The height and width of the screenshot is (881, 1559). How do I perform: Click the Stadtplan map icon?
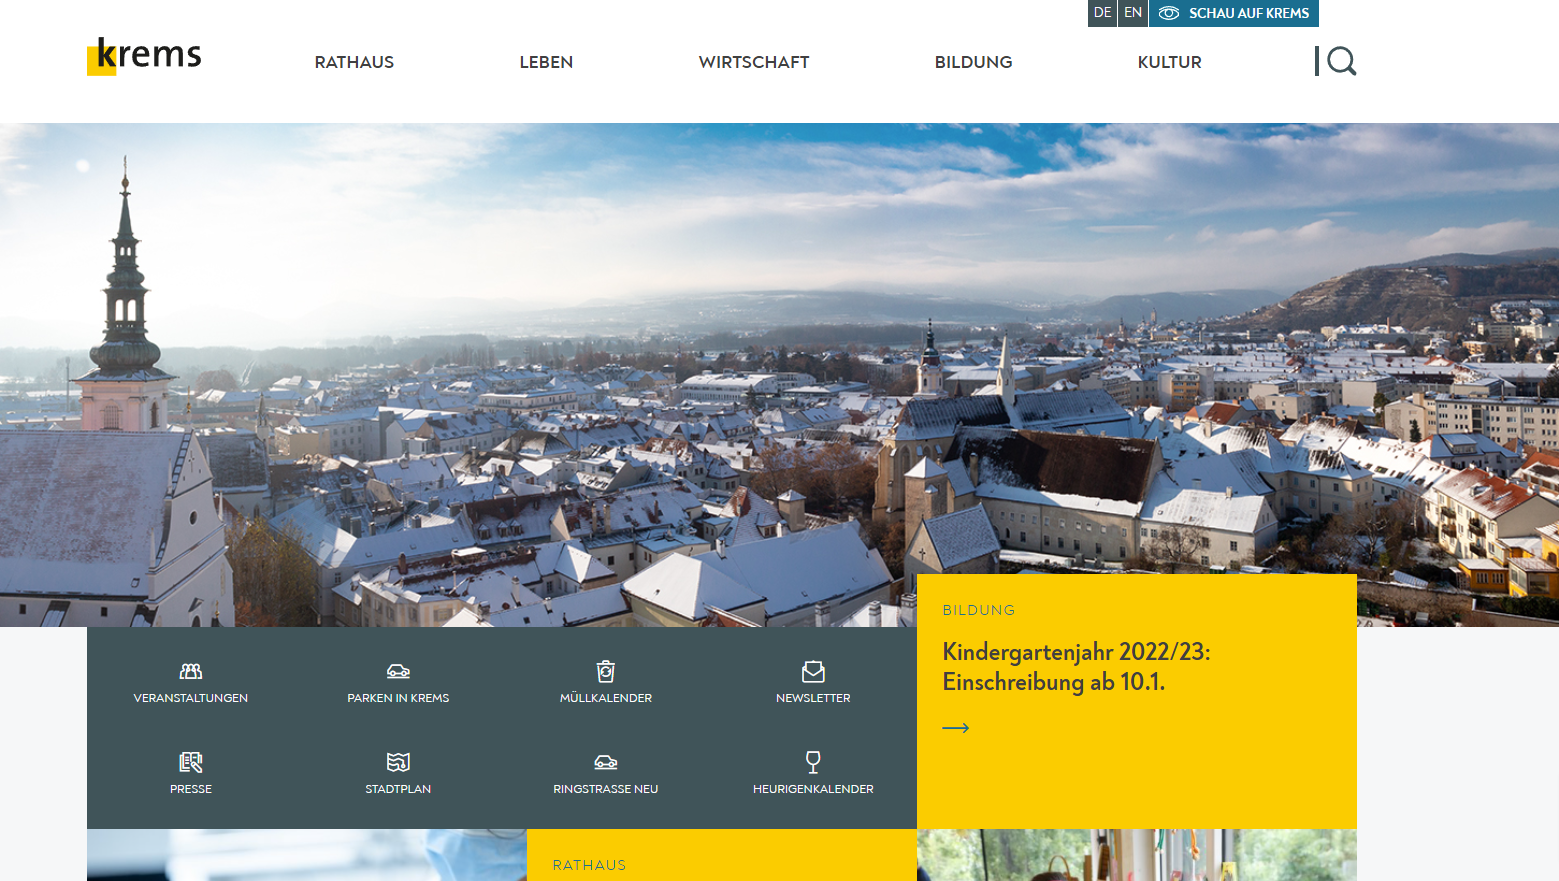pyautogui.click(x=398, y=762)
